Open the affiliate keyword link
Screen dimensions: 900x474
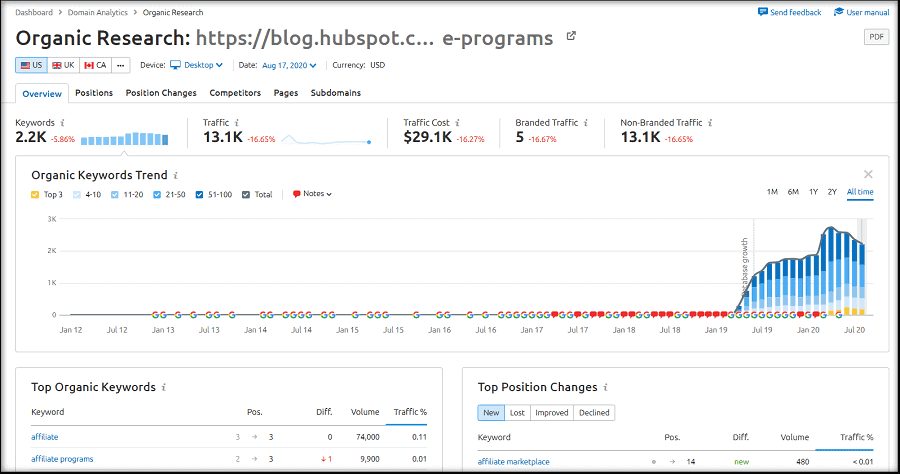[x=45, y=437]
